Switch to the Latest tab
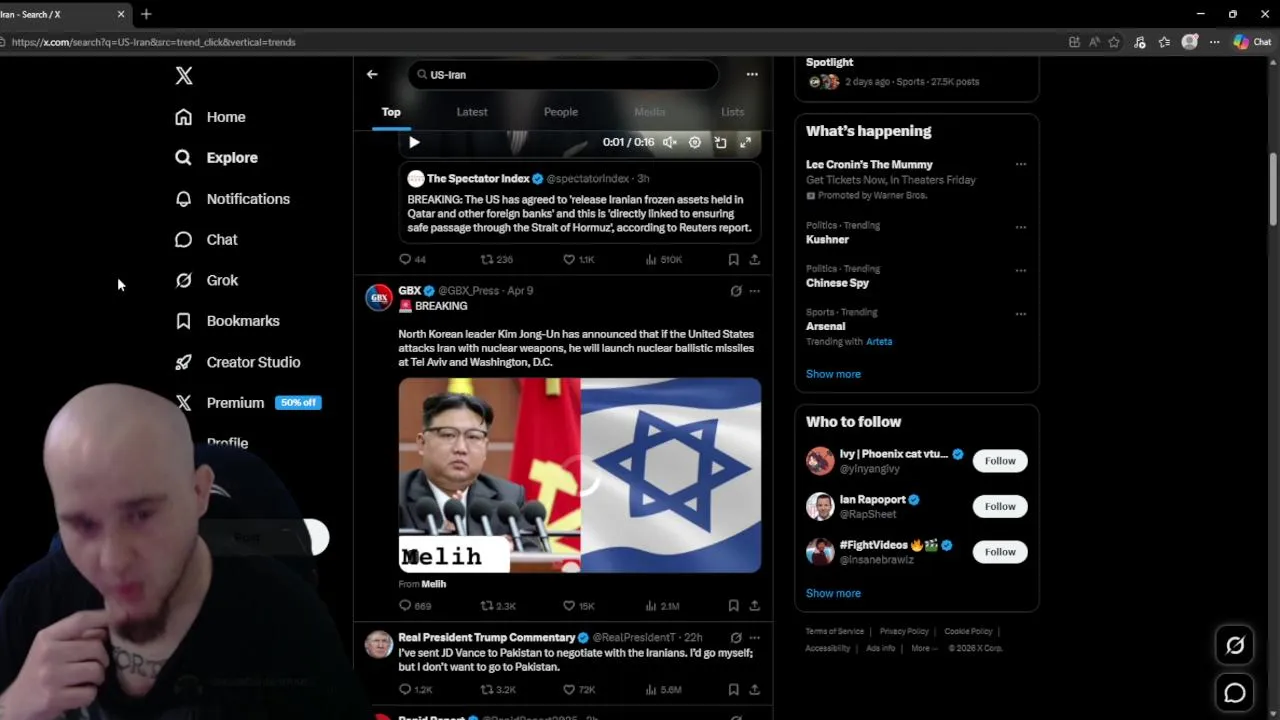The height and width of the screenshot is (720, 1280). pyautogui.click(x=472, y=112)
